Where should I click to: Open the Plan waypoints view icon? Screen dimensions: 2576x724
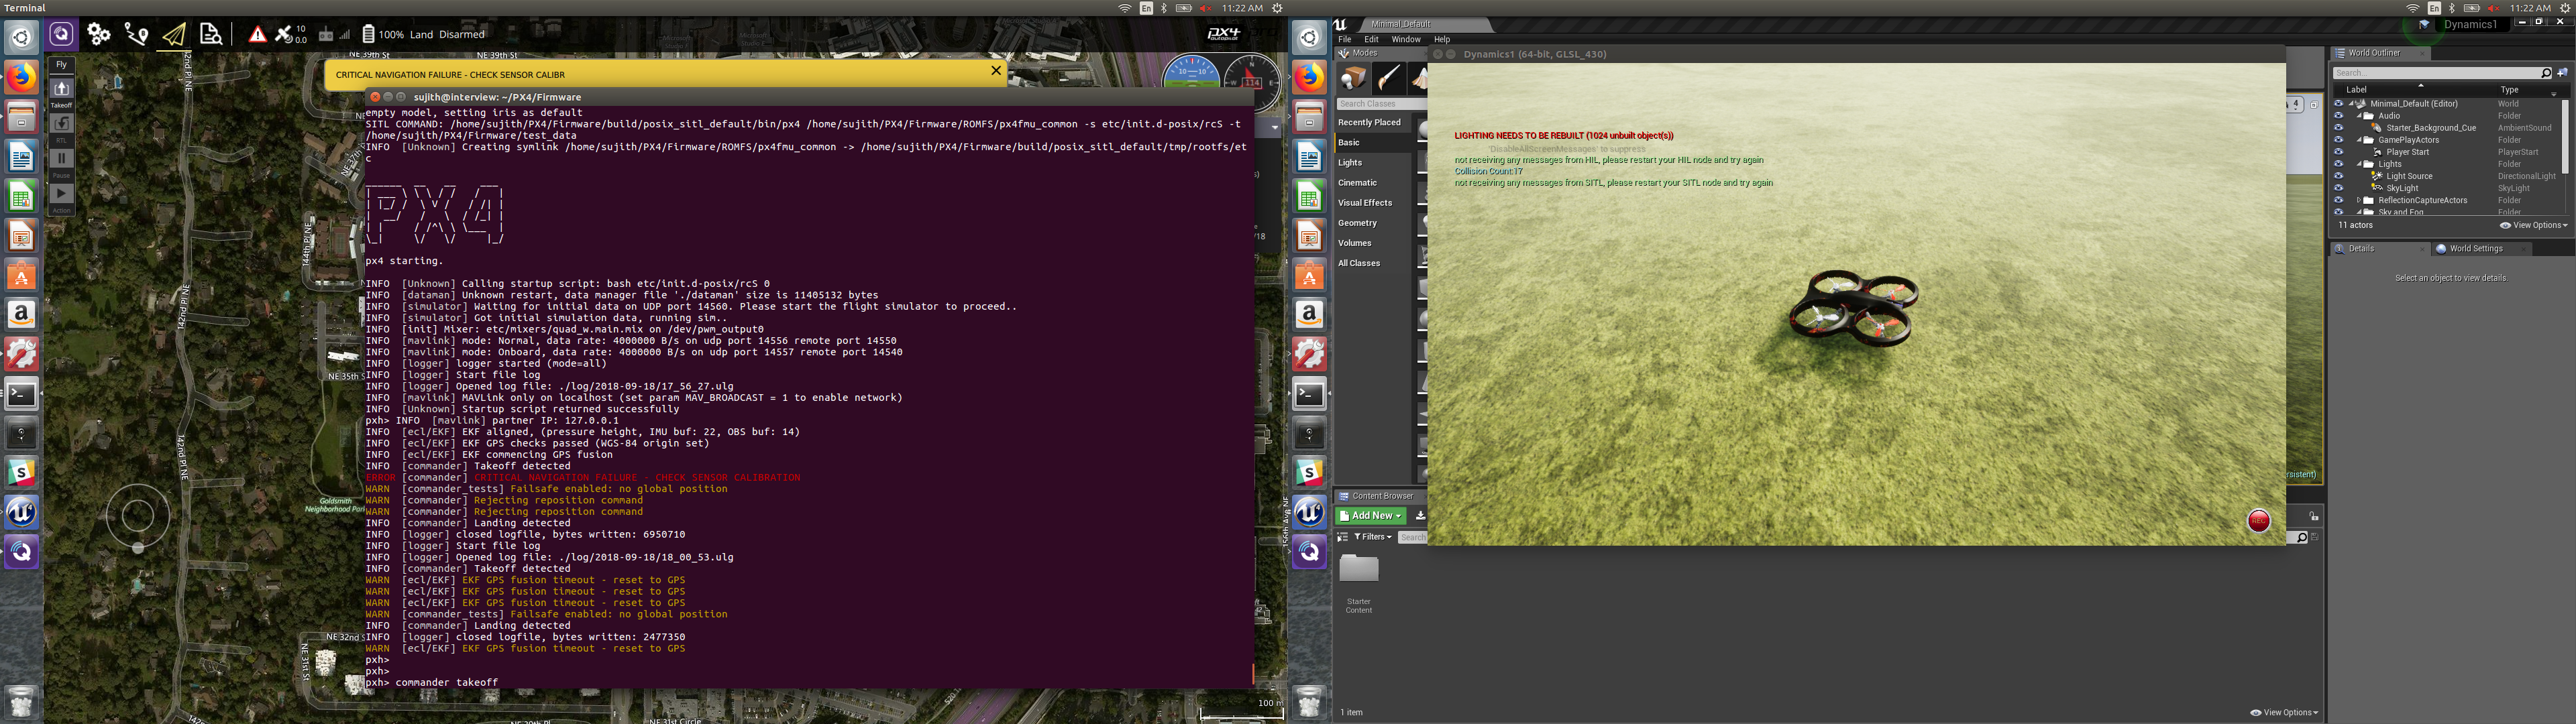coord(136,34)
